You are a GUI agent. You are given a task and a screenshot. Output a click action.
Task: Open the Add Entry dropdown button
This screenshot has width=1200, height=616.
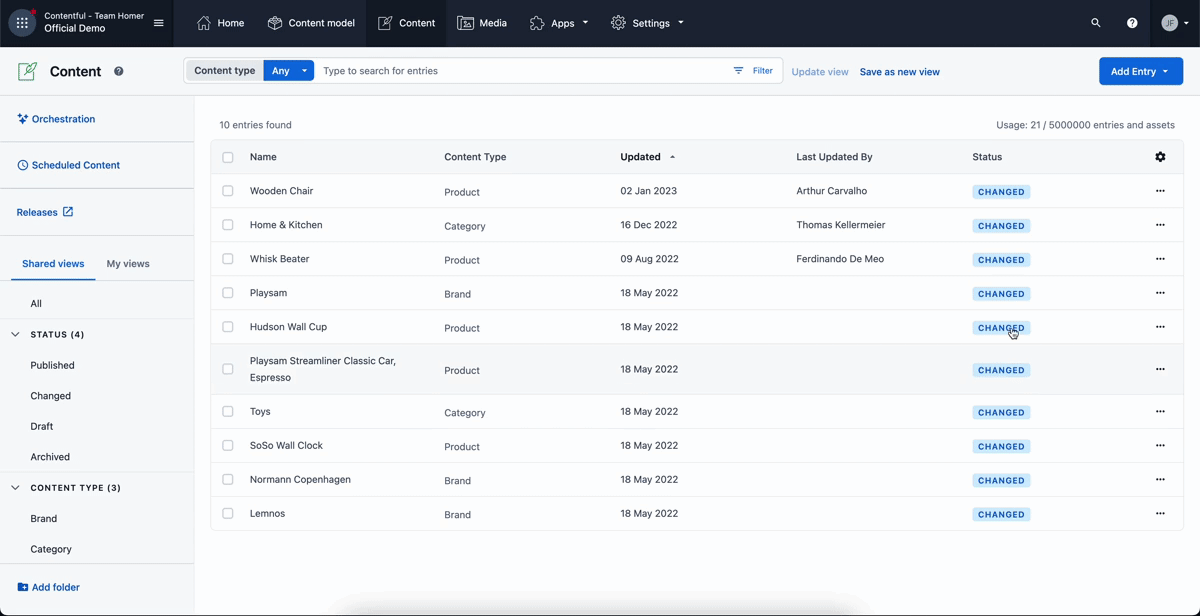1141,71
